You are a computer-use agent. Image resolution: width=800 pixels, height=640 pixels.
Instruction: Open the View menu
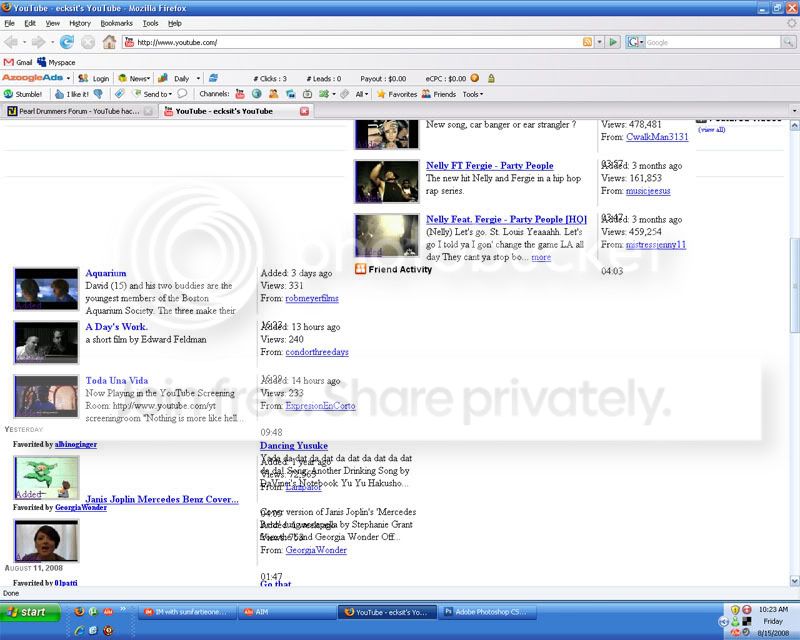click(53, 23)
